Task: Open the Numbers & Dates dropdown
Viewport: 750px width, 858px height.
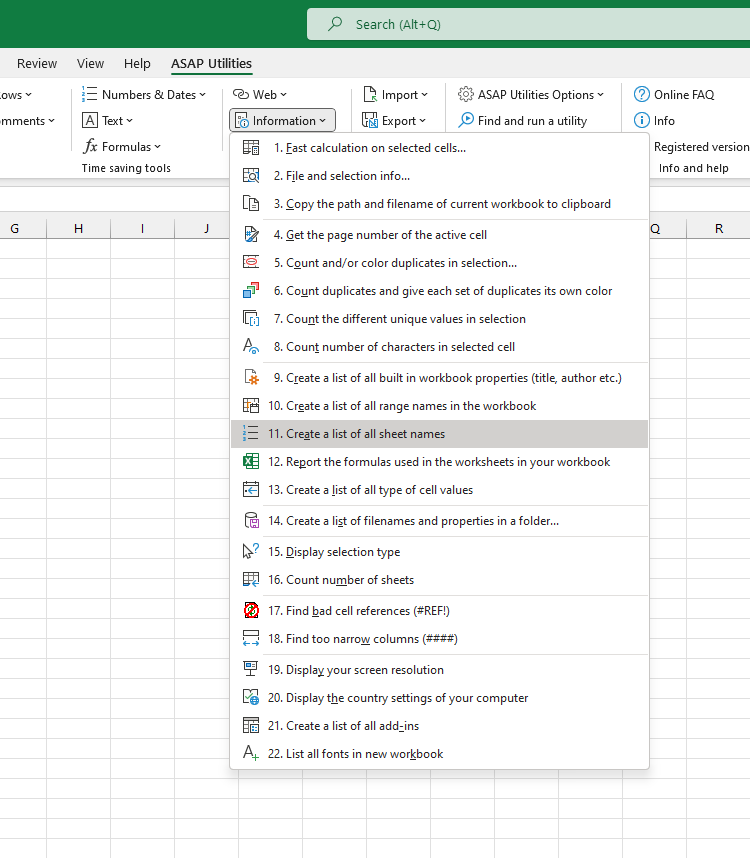Action: click(144, 95)
